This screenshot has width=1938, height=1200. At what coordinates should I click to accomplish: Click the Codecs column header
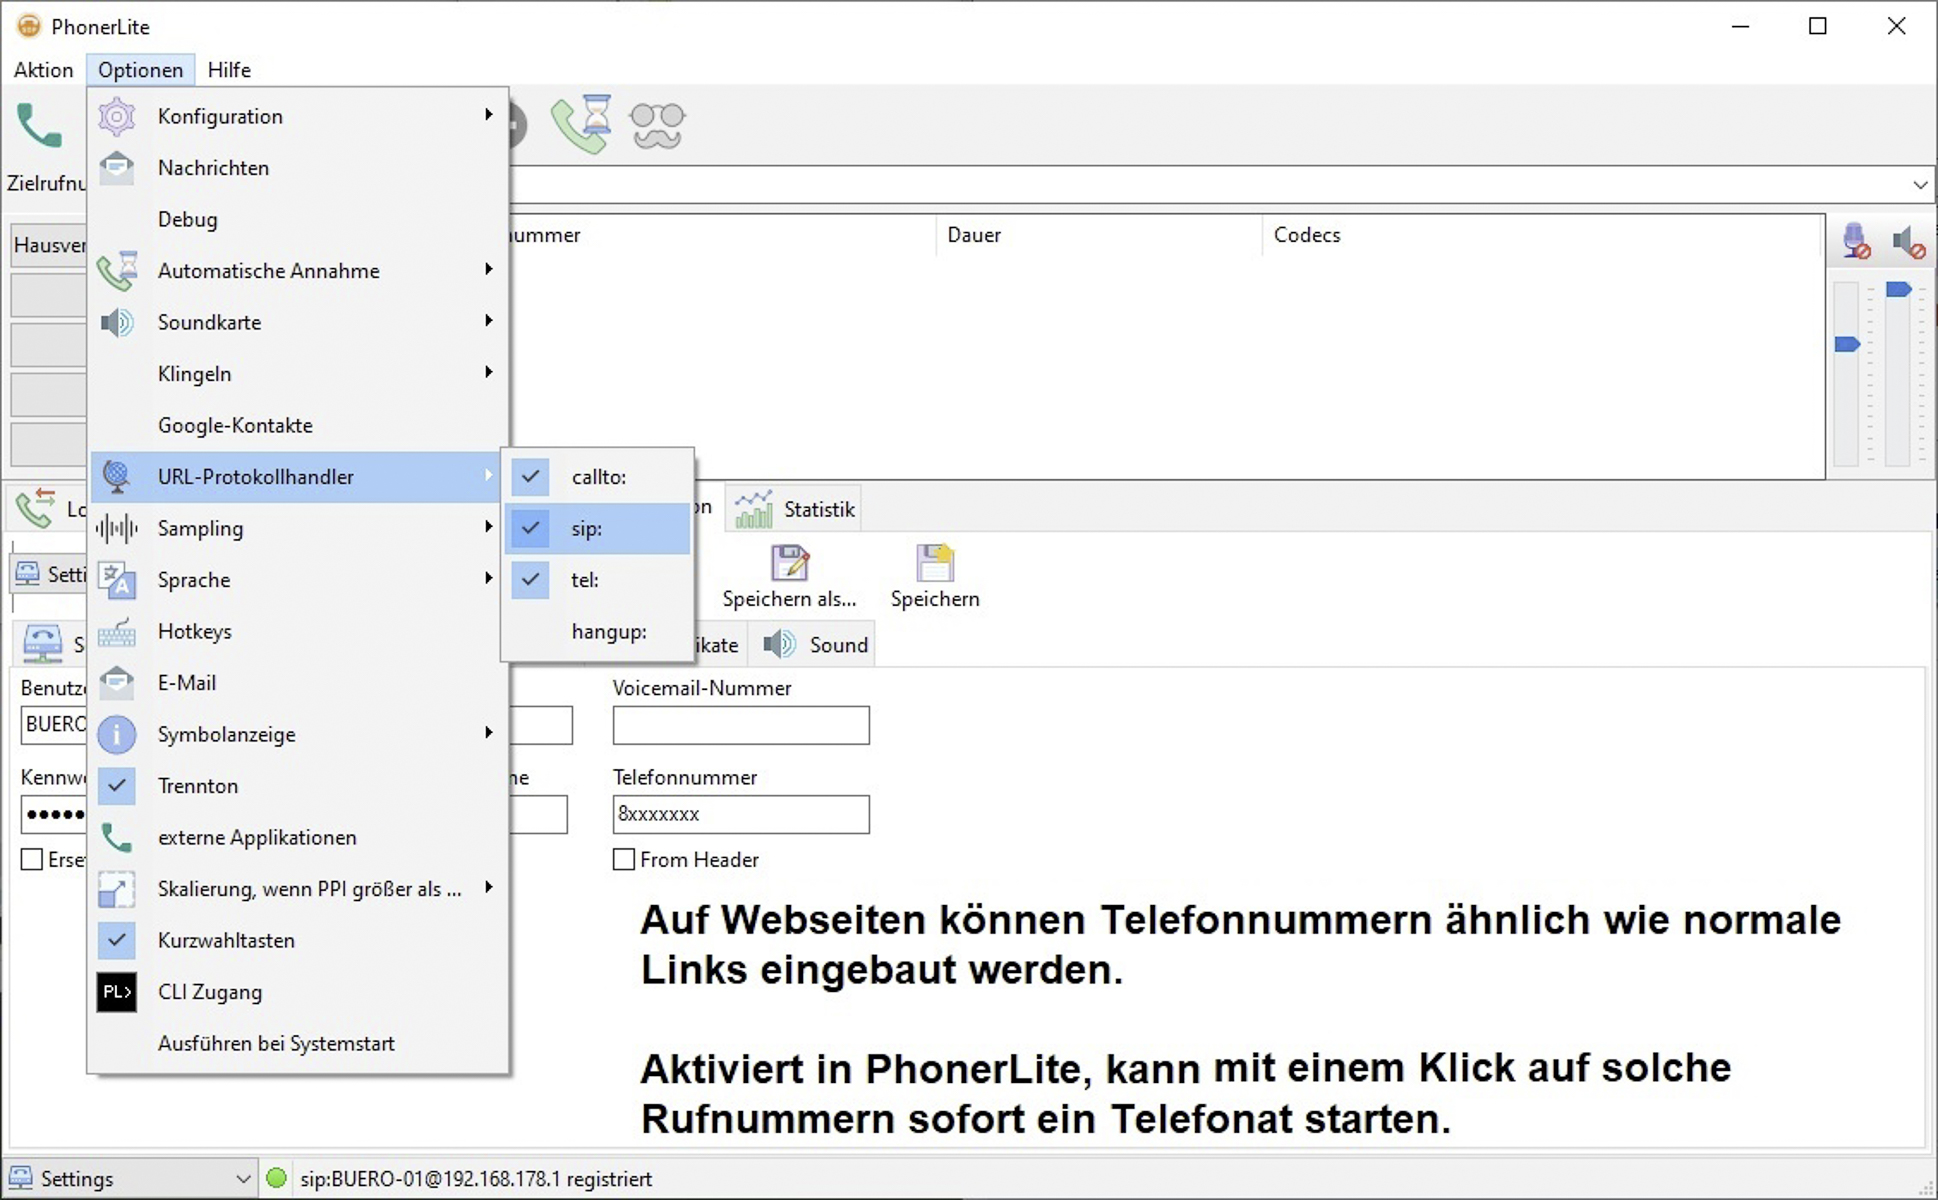tap(1542, 235)
